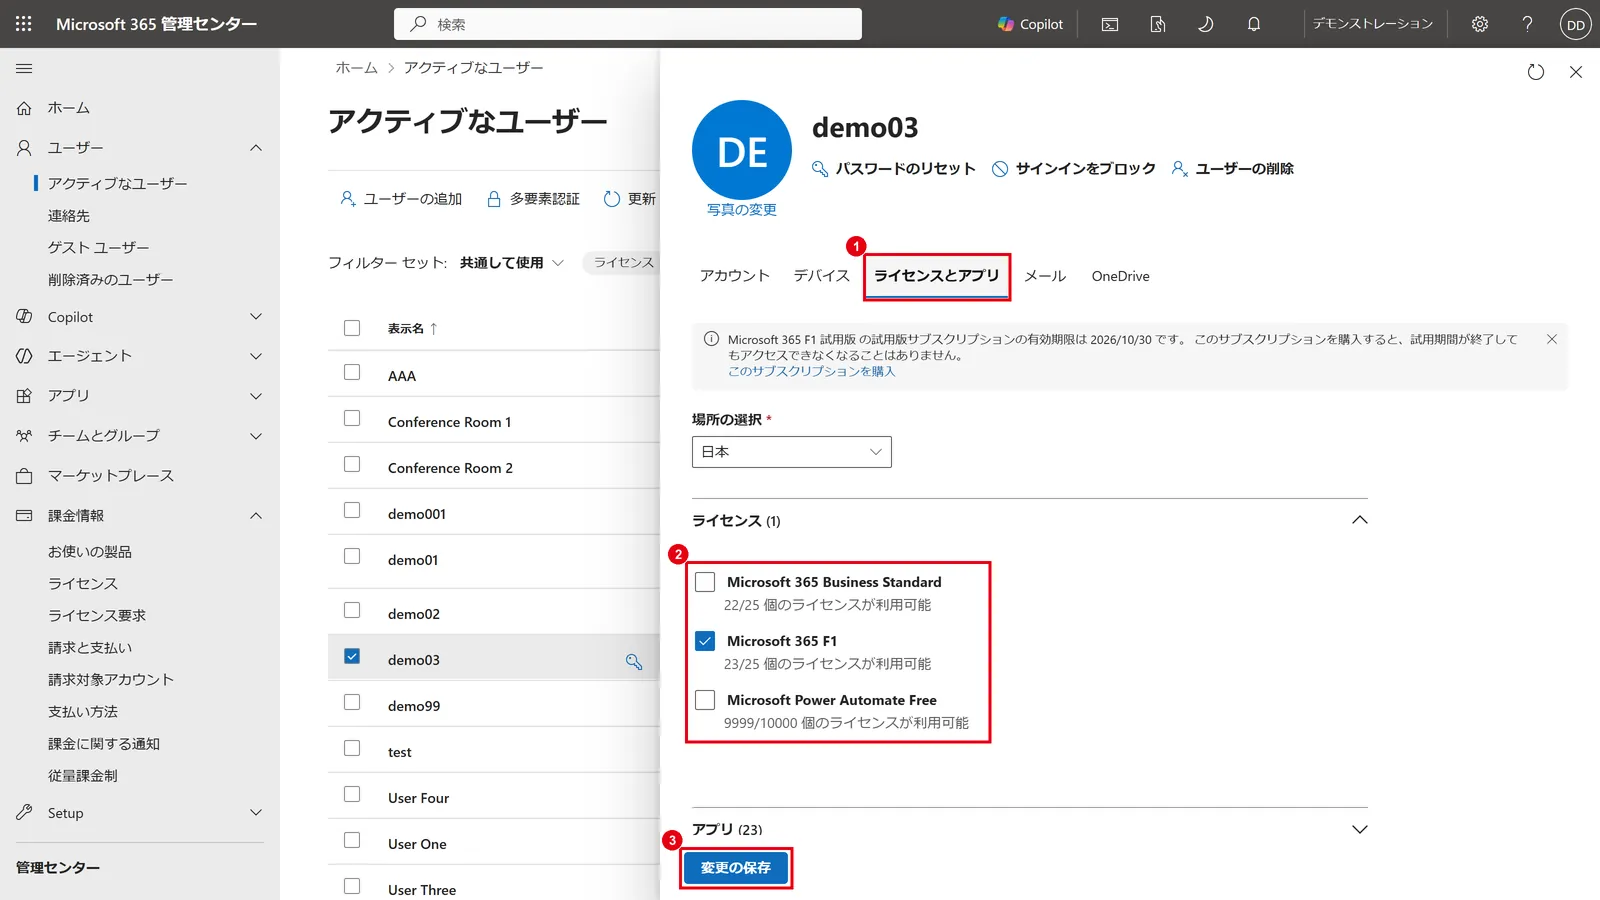Uncheck demo03 row checkbox
The image size is (1600, 900).
[x=352, y=656]
